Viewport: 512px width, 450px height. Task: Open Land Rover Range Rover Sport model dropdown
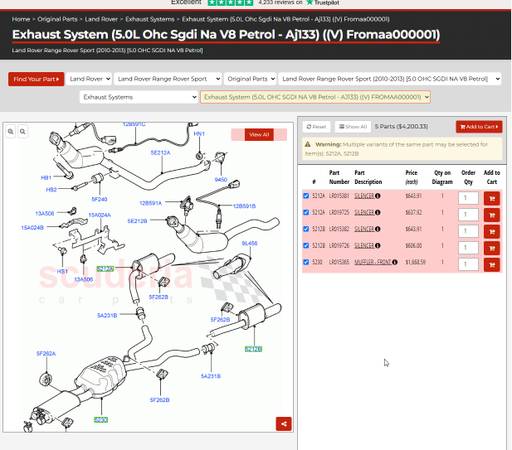(168, 79)
